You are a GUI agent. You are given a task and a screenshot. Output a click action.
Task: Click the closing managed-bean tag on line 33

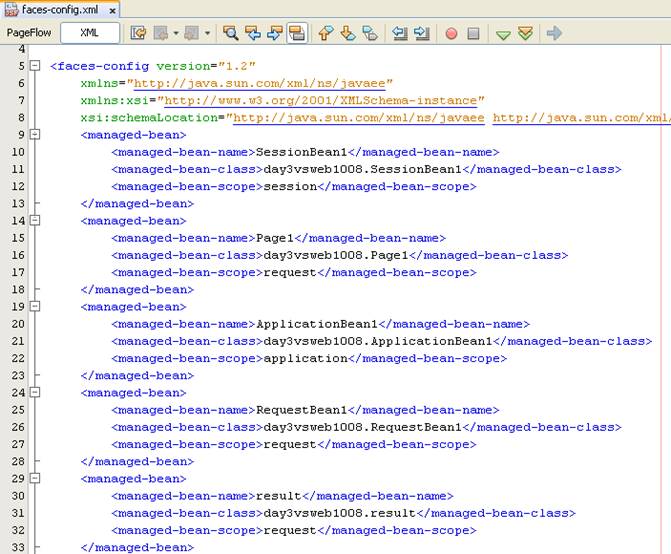[137, 547]
